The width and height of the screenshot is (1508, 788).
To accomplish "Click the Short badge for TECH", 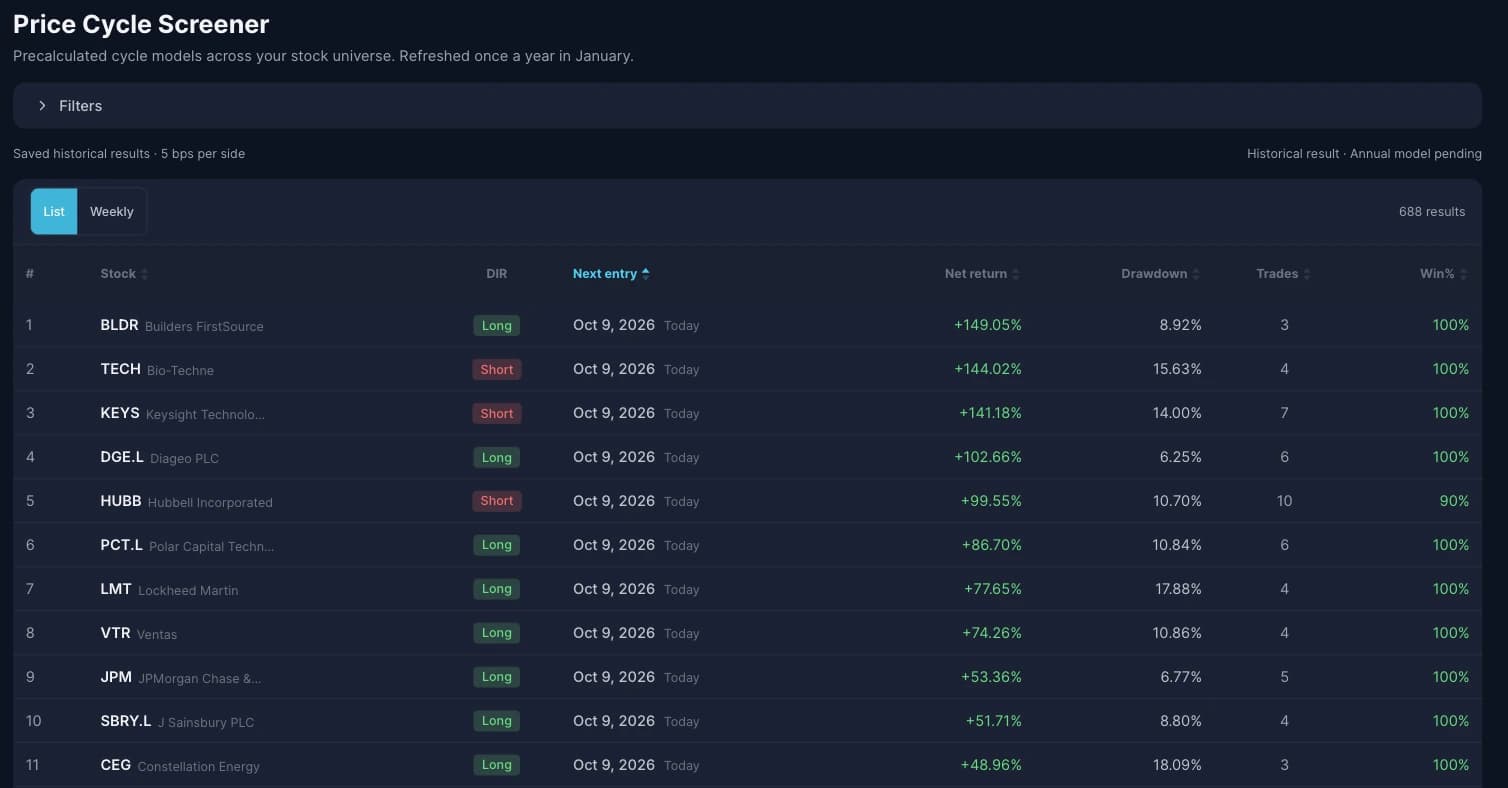I will tap(497, 369).
